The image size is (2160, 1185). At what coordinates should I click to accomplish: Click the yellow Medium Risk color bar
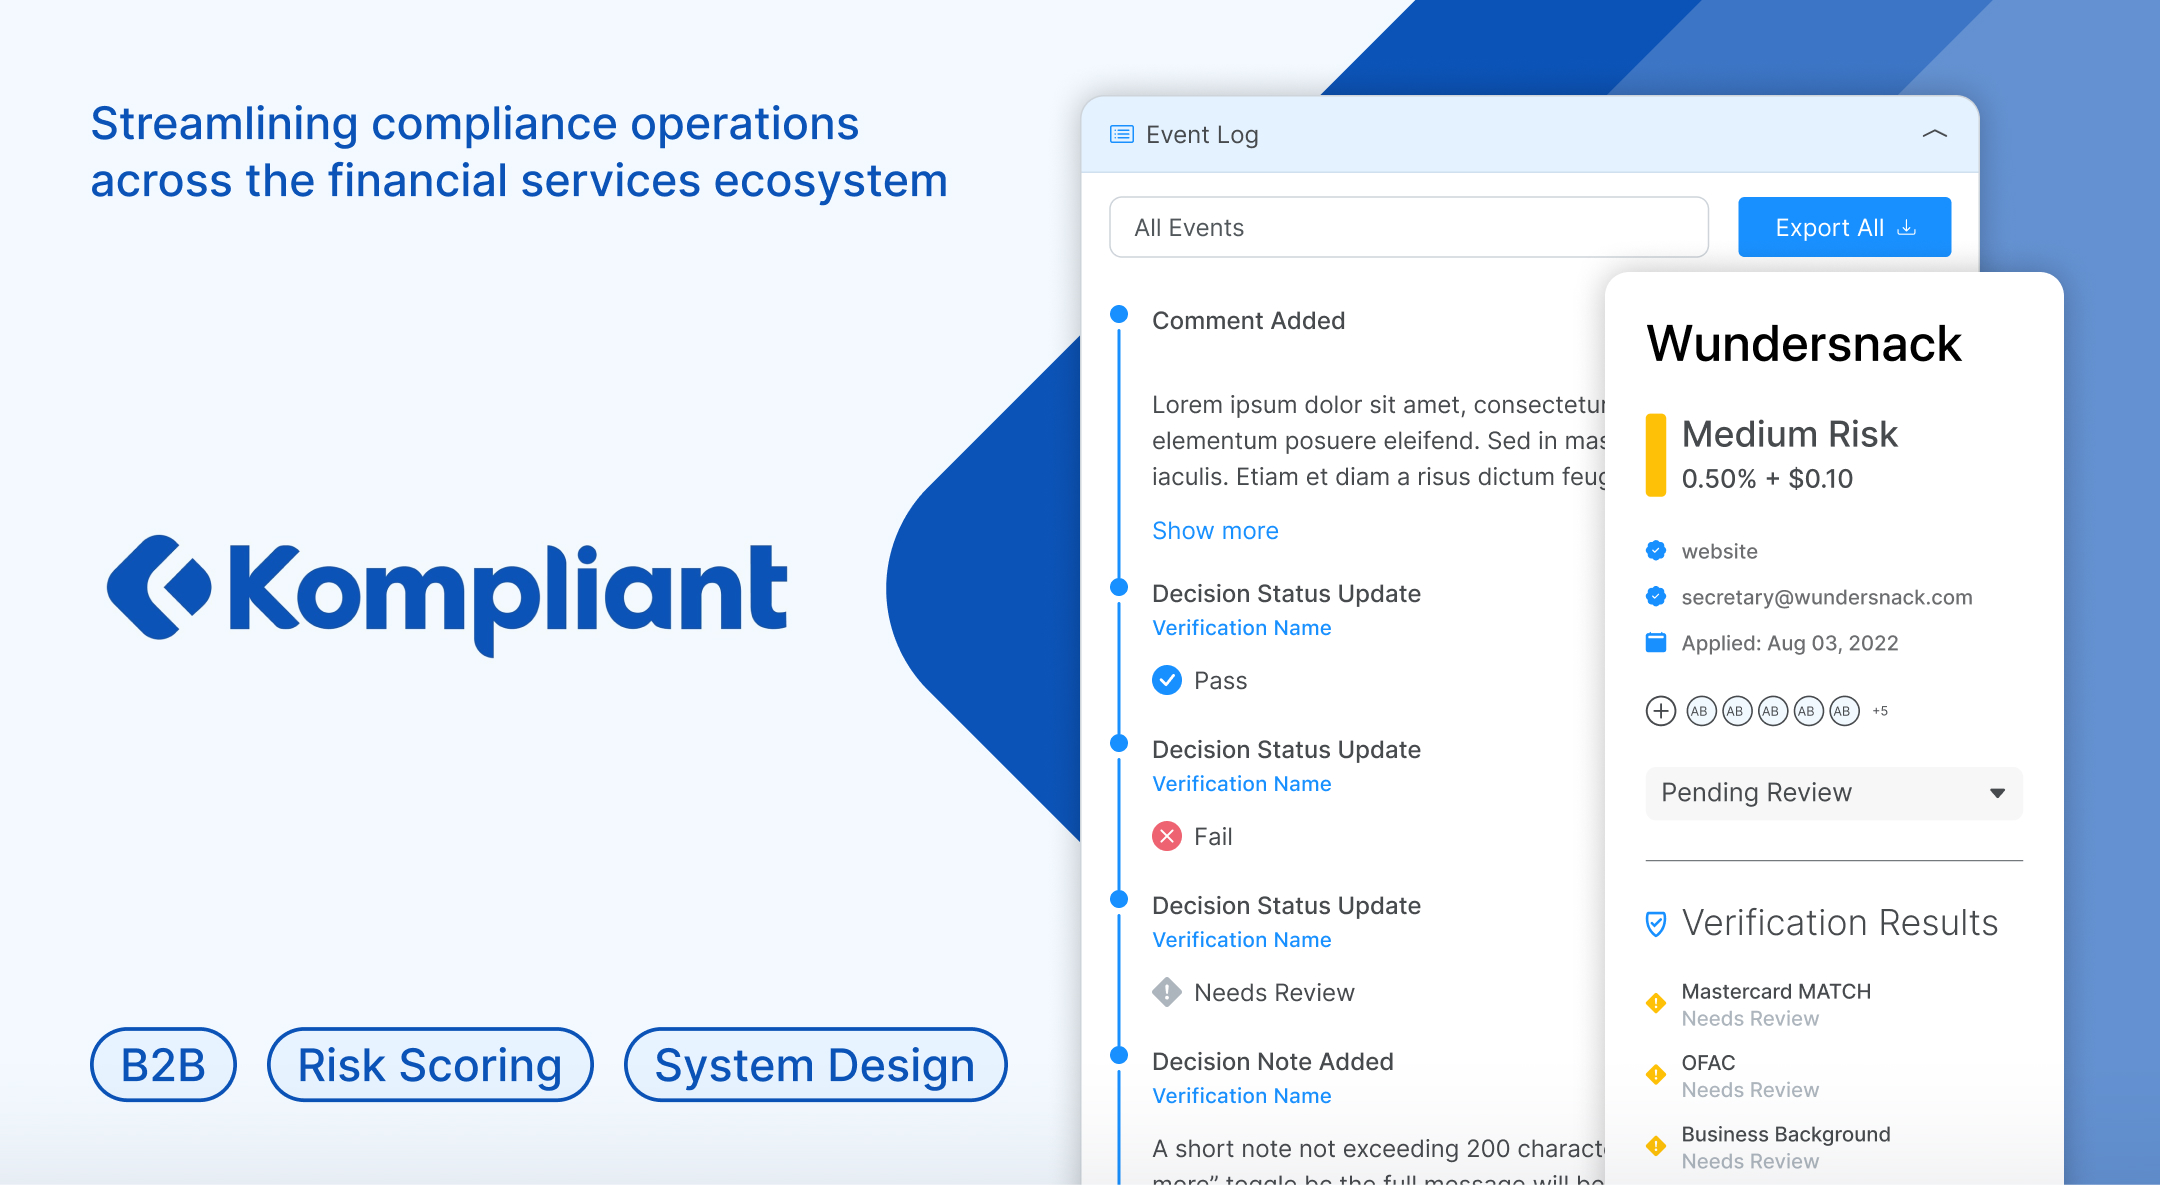coord(1656,455)
